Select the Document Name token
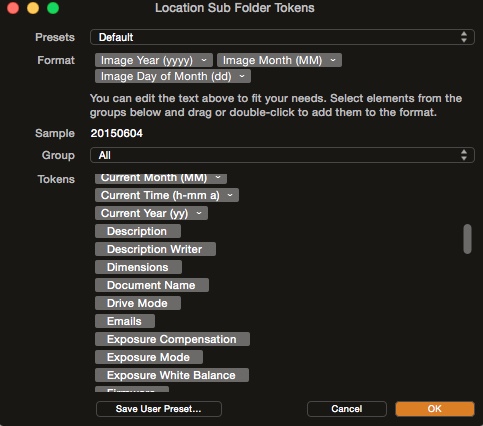 pyautogui.click(x=152, y=285)
